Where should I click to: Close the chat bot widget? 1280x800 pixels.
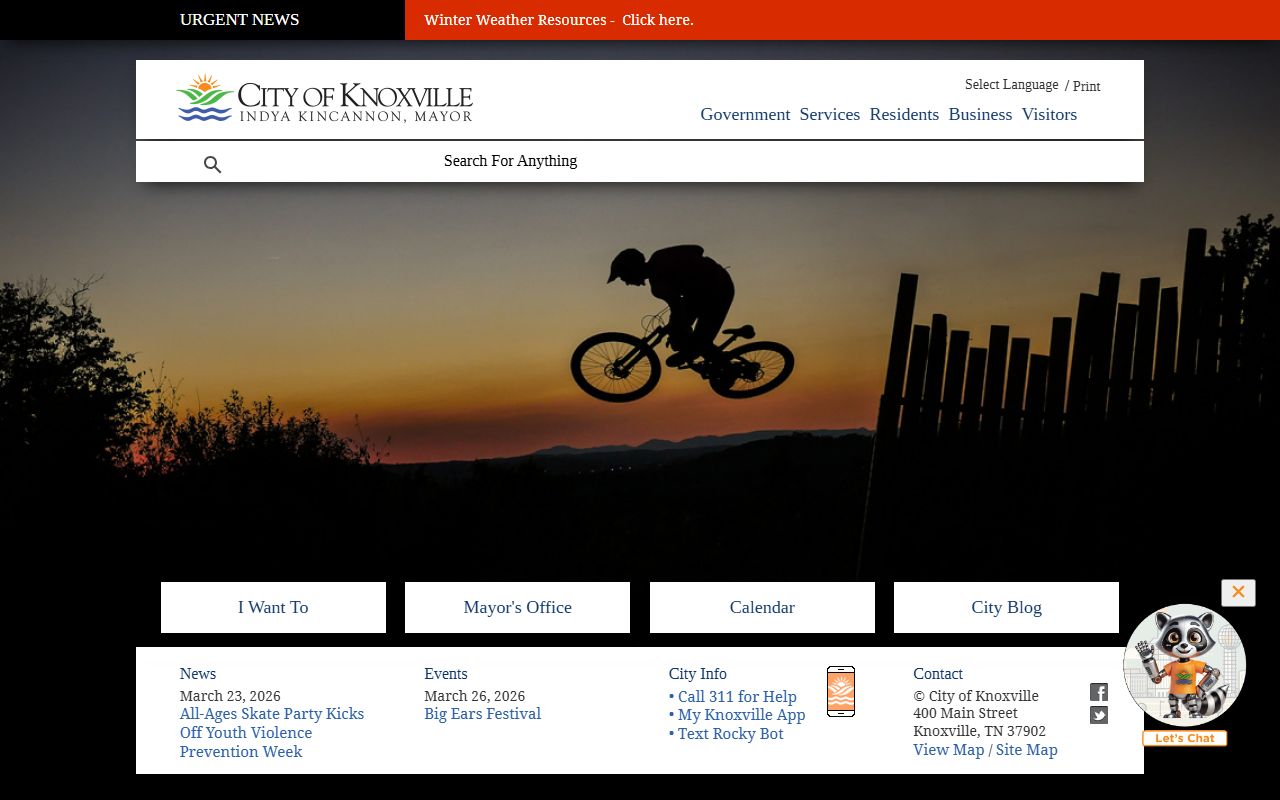click(x=1237, y=592)
